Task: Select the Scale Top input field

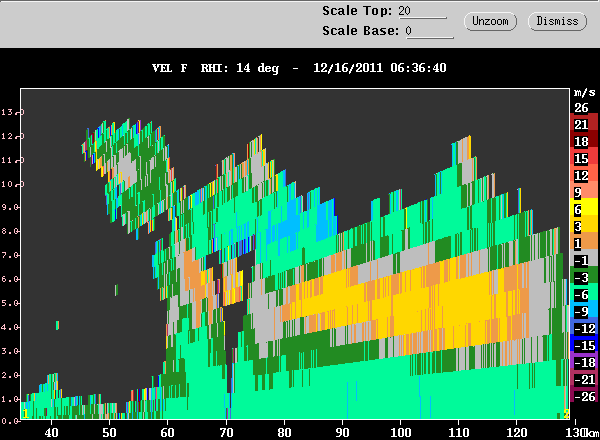Action: (422, 11)
